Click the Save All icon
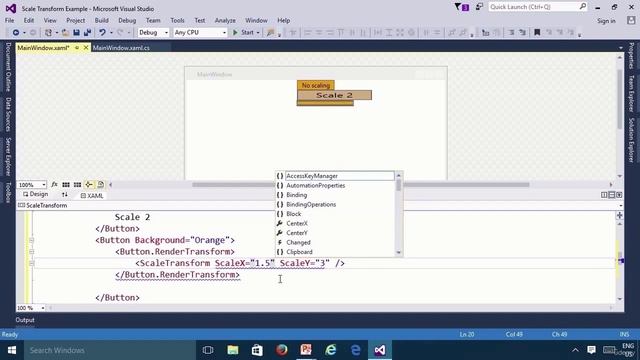The image size is (640, 360). tap(87, 32)
